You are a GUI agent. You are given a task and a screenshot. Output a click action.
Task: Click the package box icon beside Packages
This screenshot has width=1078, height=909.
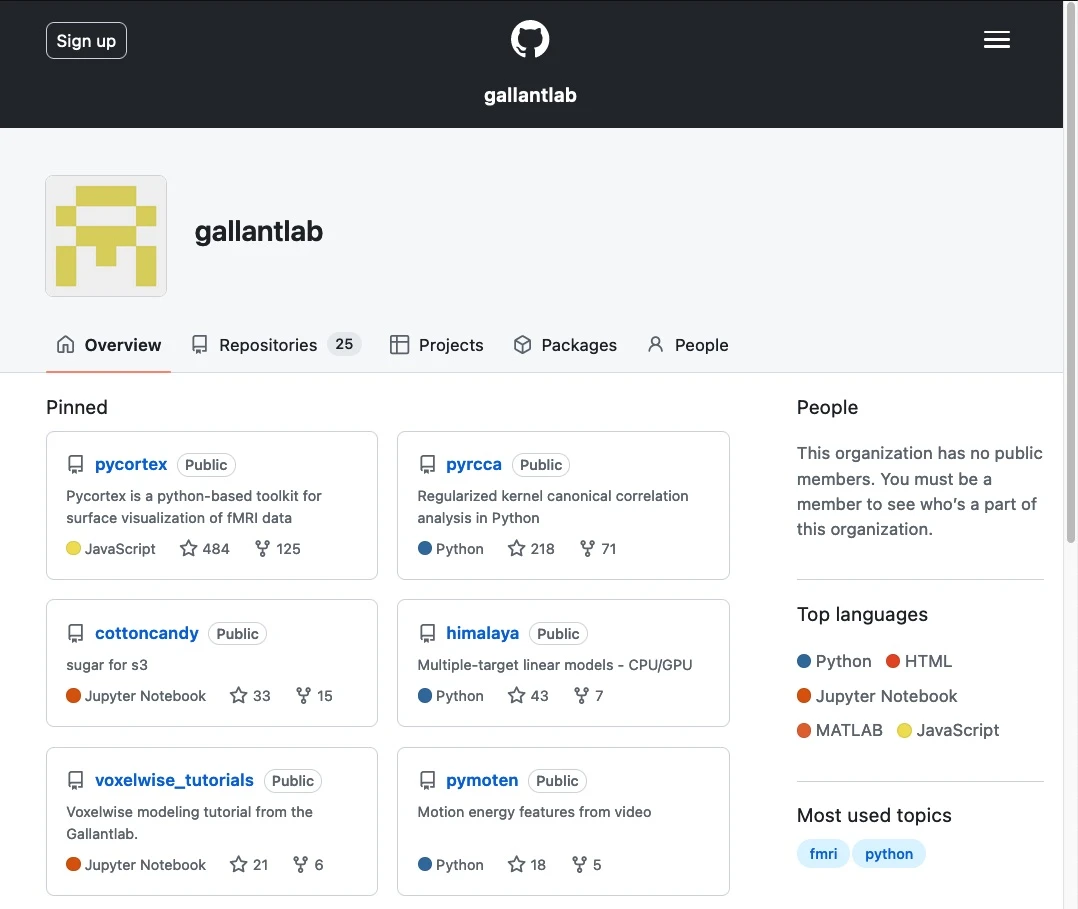[x=522, y=345]
